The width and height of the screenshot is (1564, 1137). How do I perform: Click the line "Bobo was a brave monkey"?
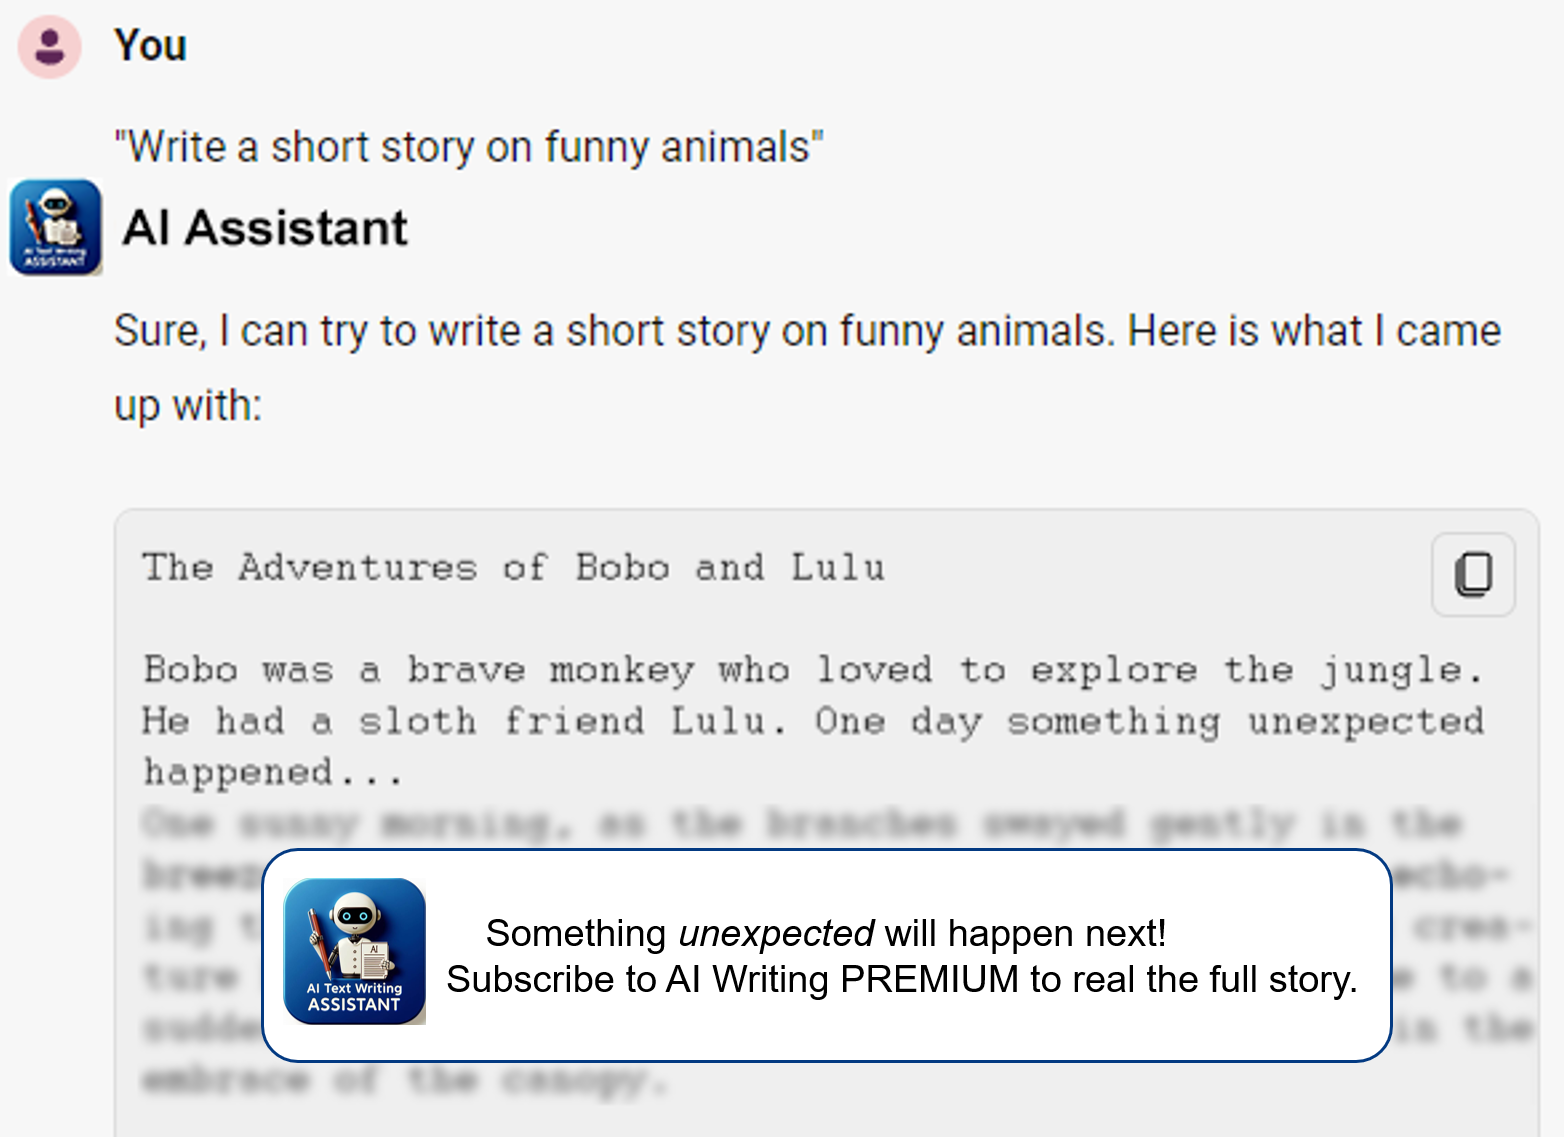click(x=418, y=670)
